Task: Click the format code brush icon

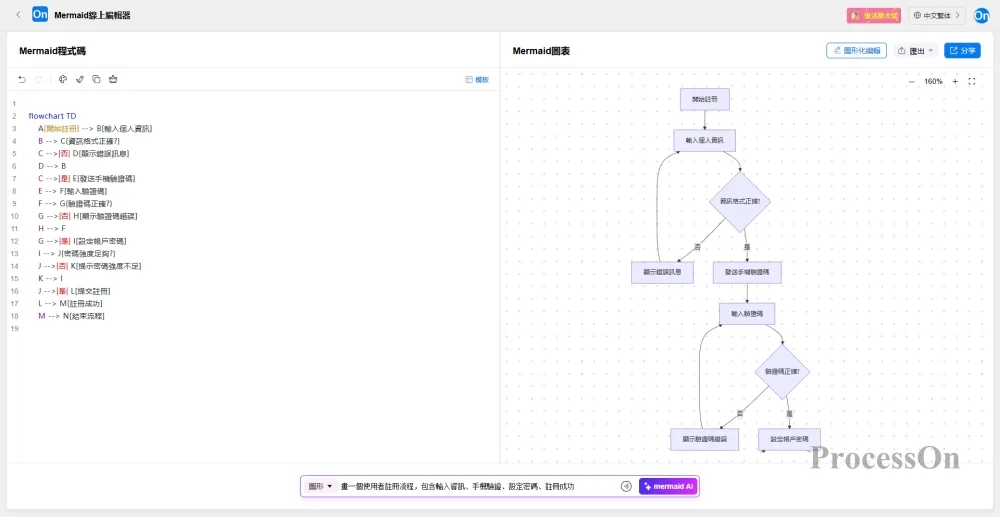Action: pos(79,79)
